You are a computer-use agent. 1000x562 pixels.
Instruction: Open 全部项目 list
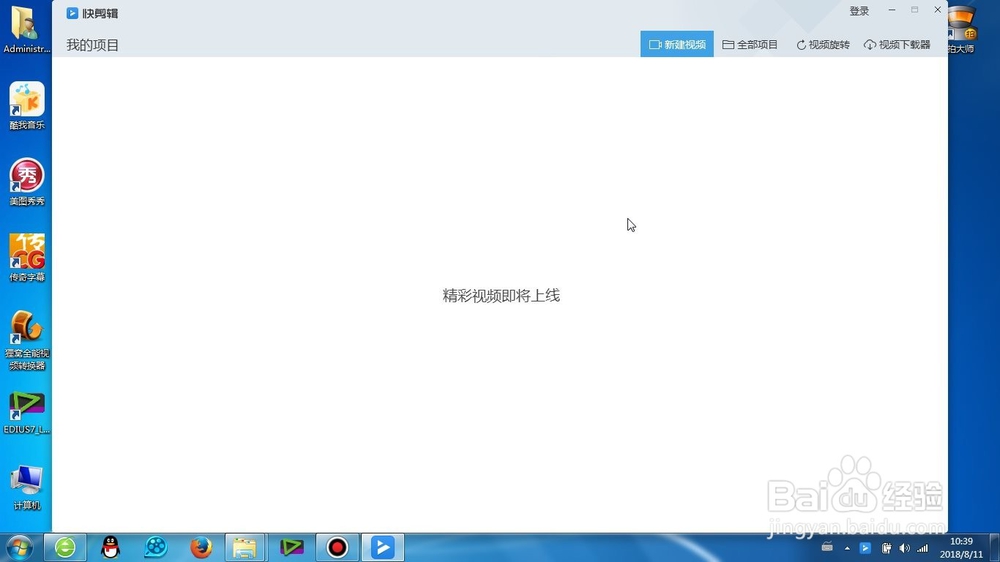(x=750, y=45)
